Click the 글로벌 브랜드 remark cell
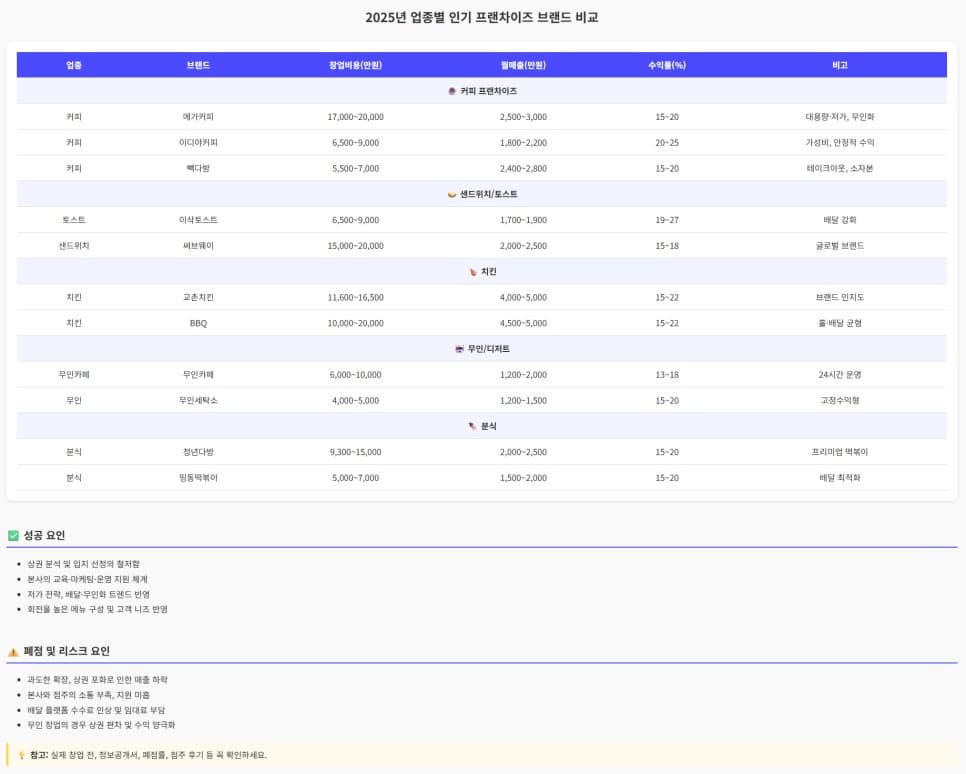966x774 pixels. [x=840, y=246]
